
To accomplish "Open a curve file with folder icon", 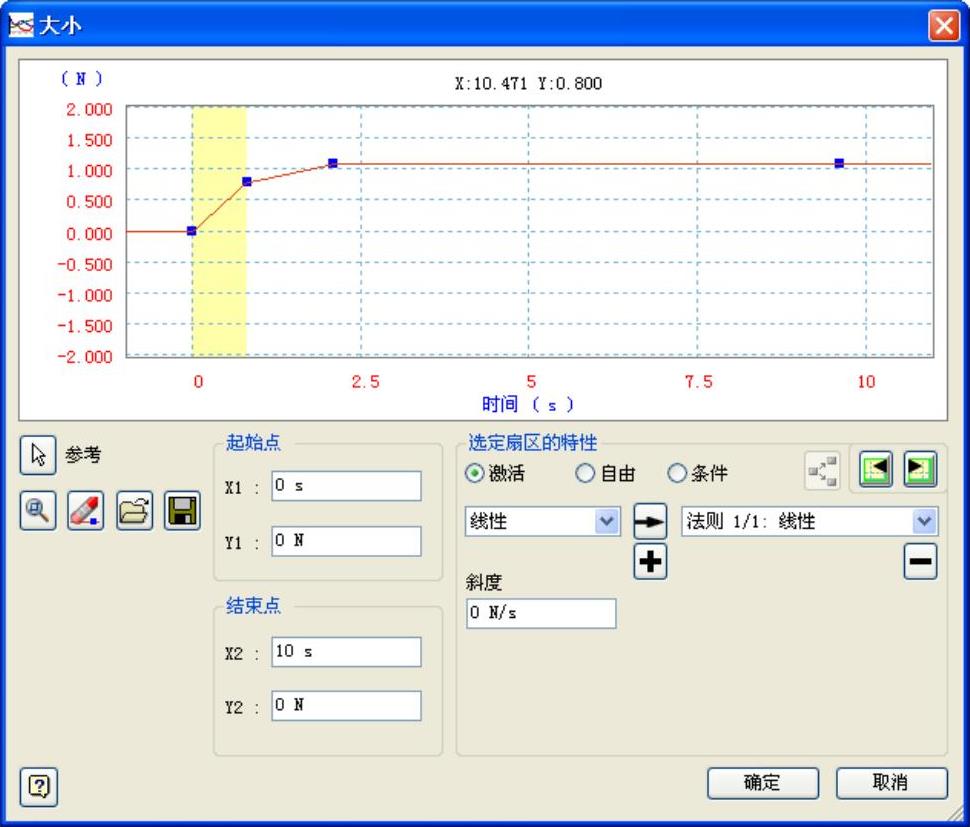I will pyautogui.click(x=134, y=511).
